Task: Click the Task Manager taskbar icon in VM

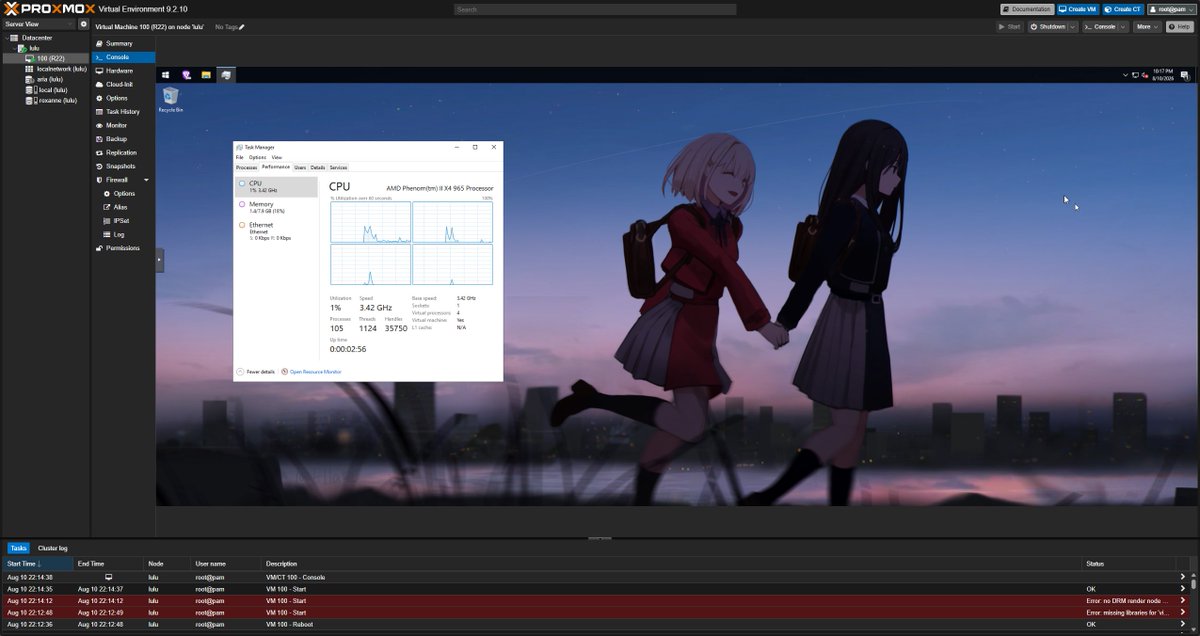Action: click(x=227, y=75)
